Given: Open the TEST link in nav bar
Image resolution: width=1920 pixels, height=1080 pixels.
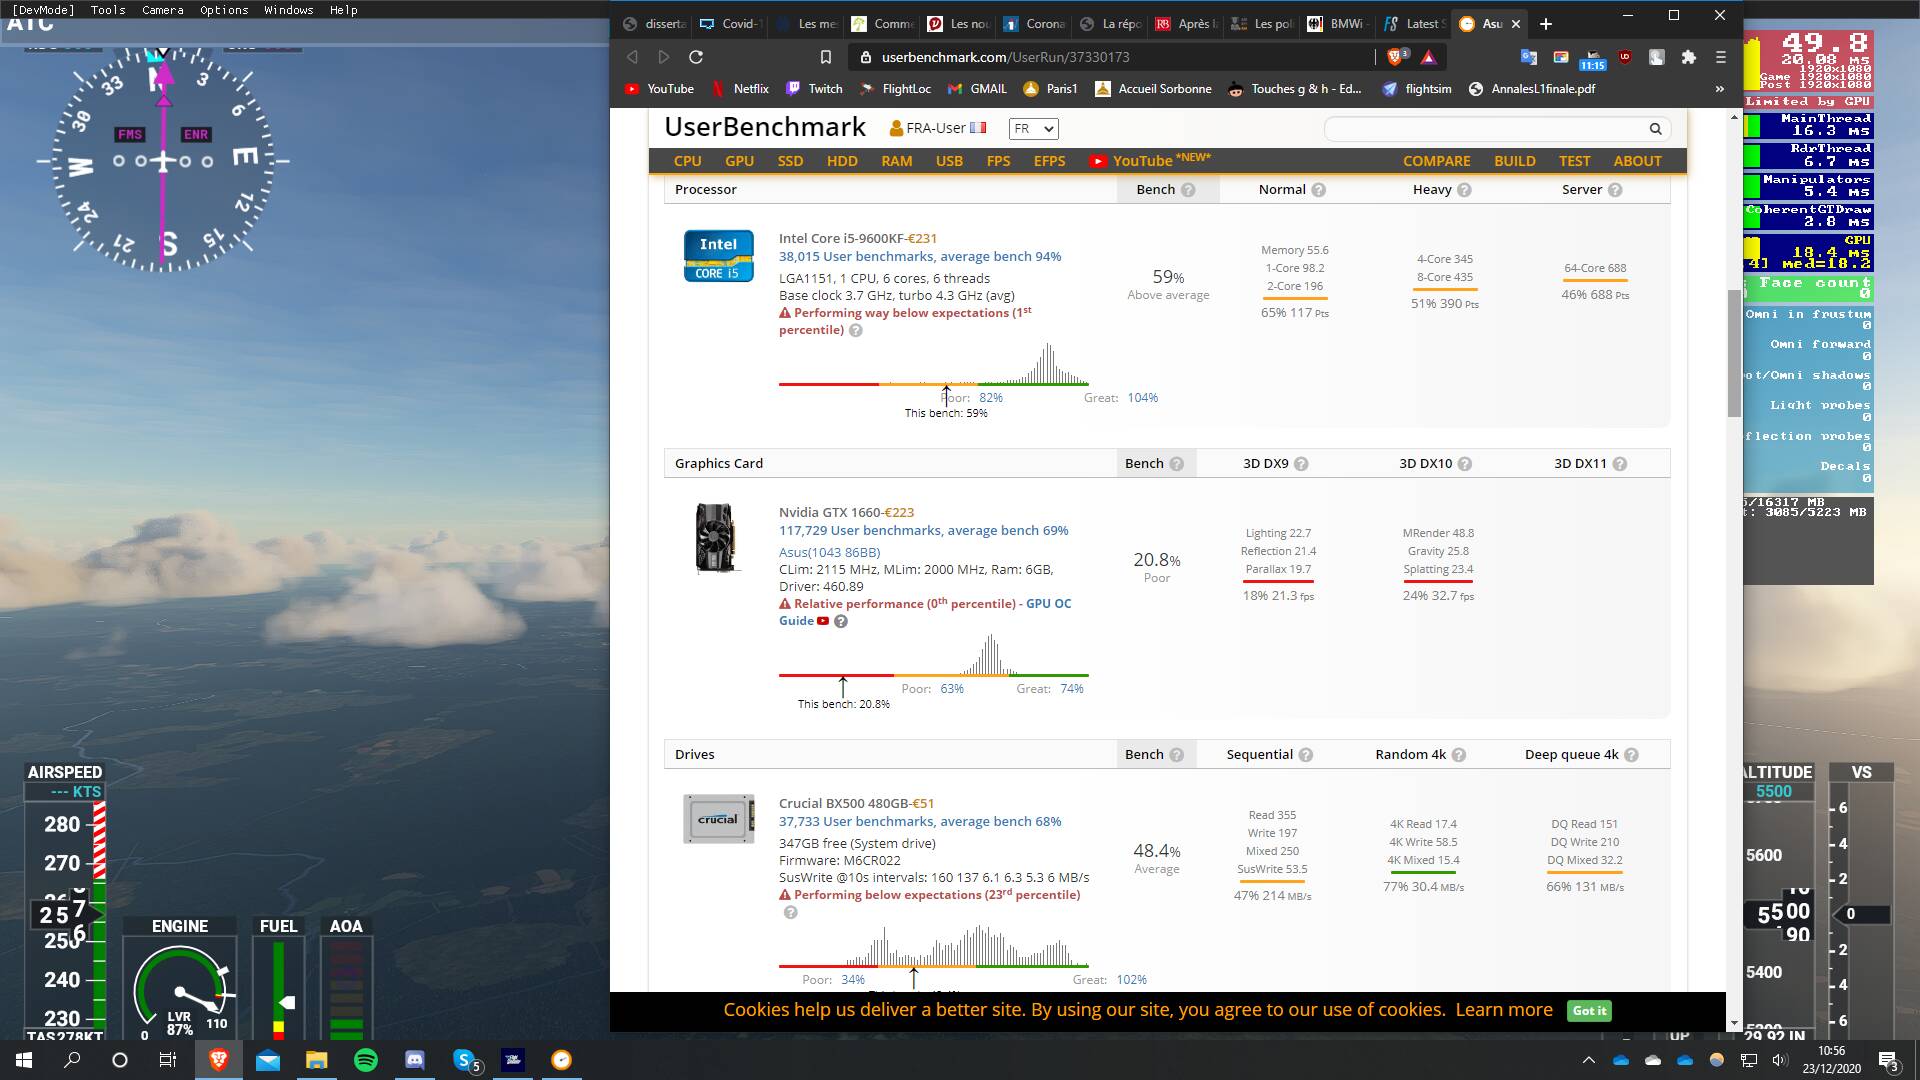Looking at the screenshot, I should [1574, 161].
